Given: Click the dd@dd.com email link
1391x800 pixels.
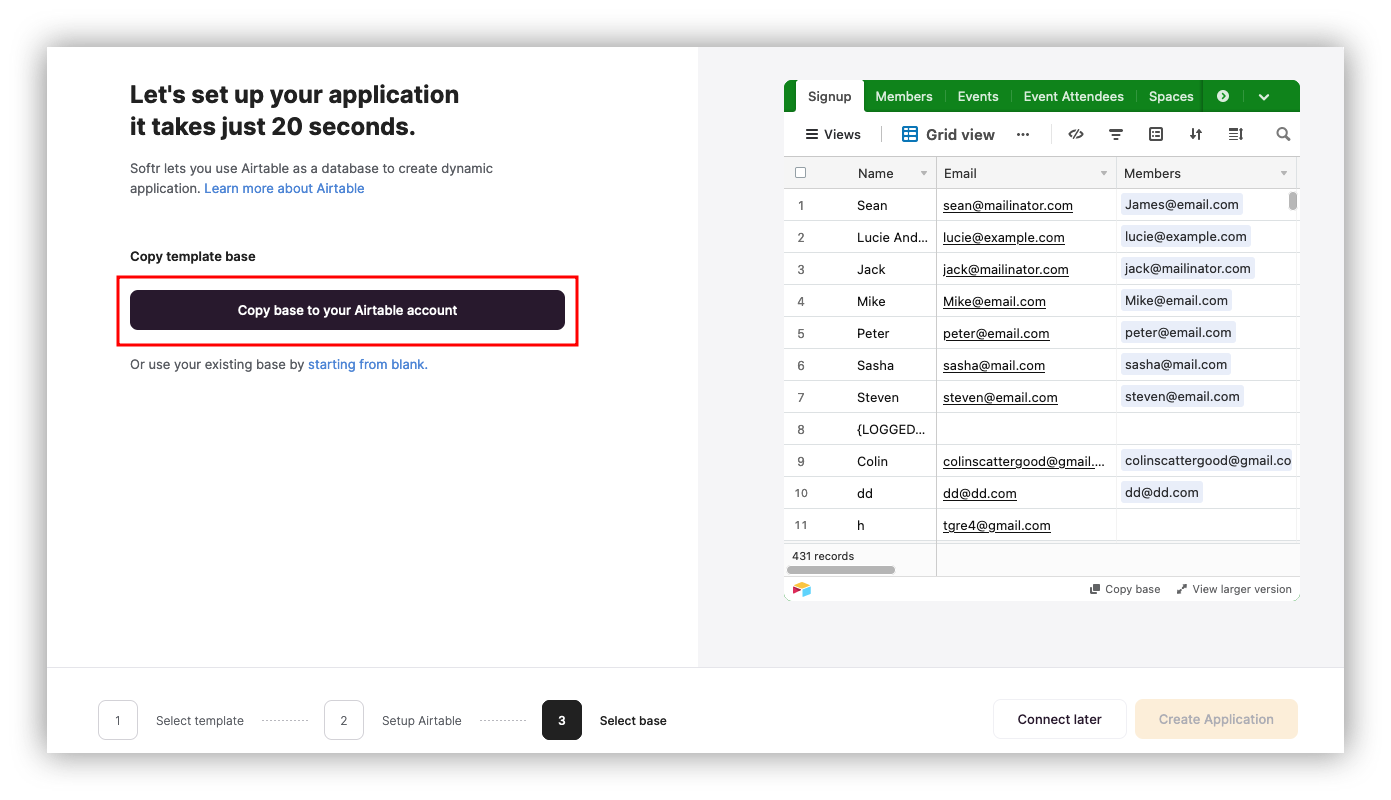Looking at the screenshot, I should coord(980,493).
